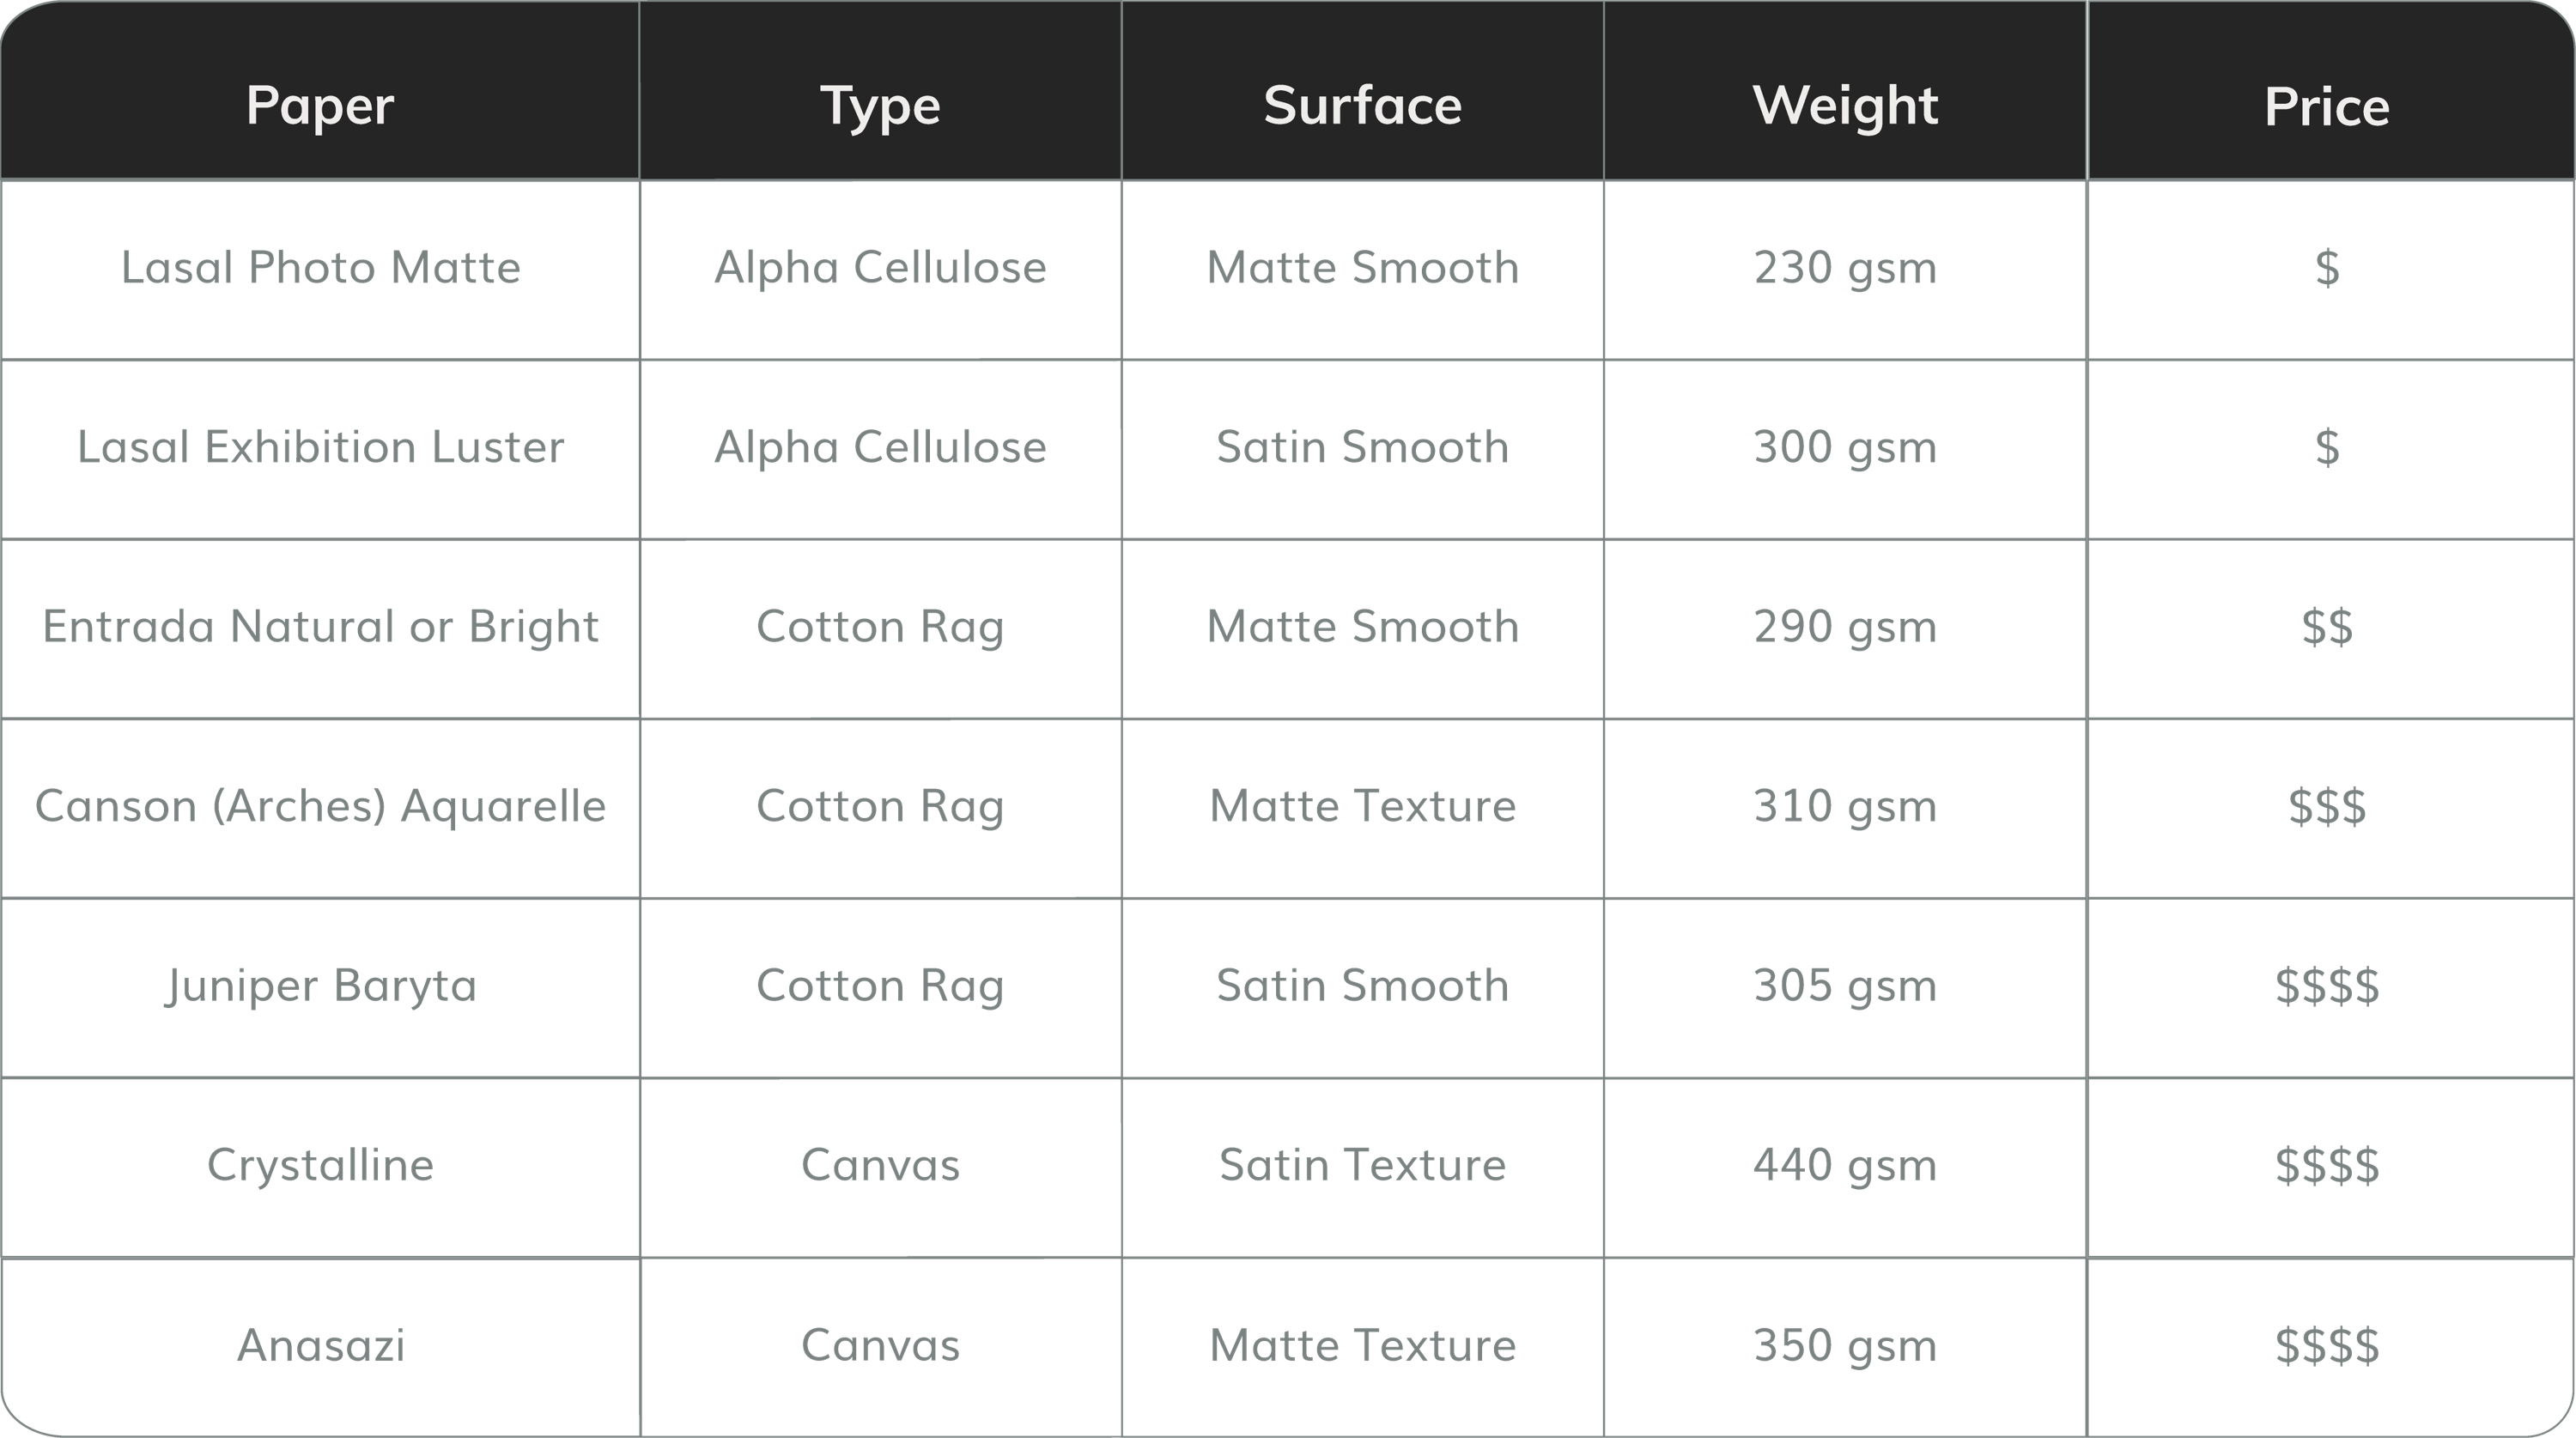Select the Lasal Exhibition Luster cell
This screenshot has height=1438, width=2576.
[320, 447]
